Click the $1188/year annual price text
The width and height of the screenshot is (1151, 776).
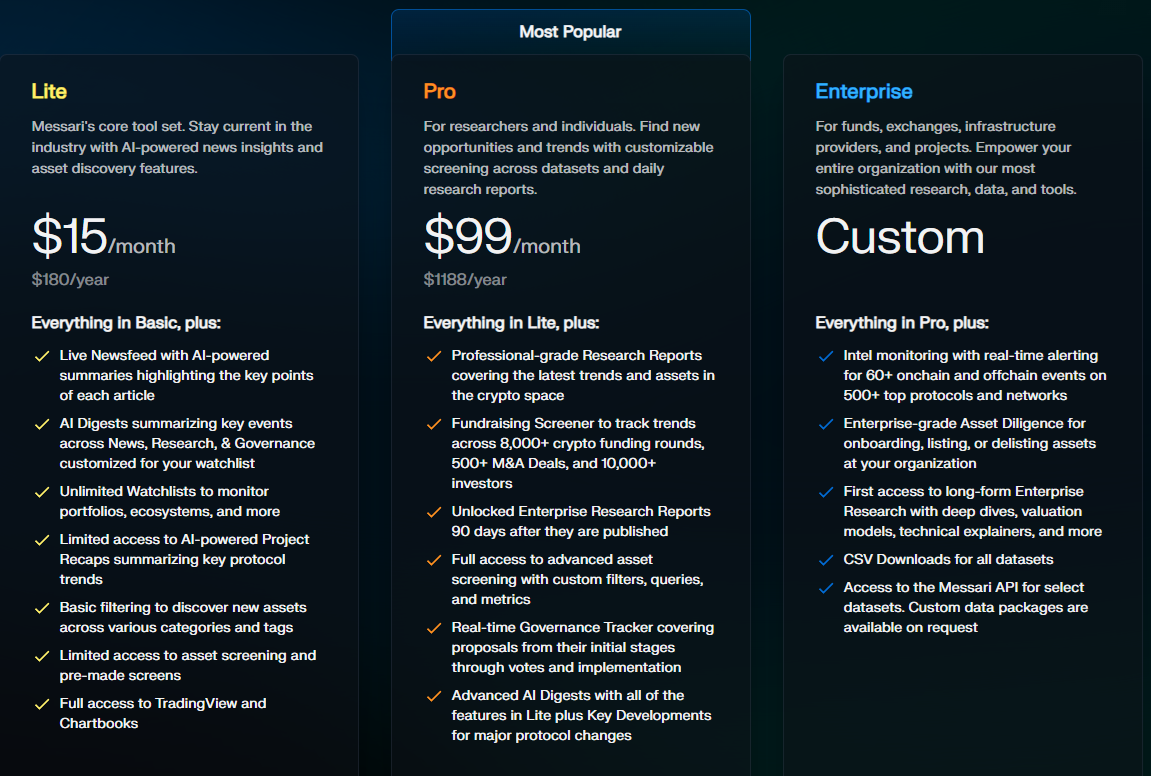465,280
